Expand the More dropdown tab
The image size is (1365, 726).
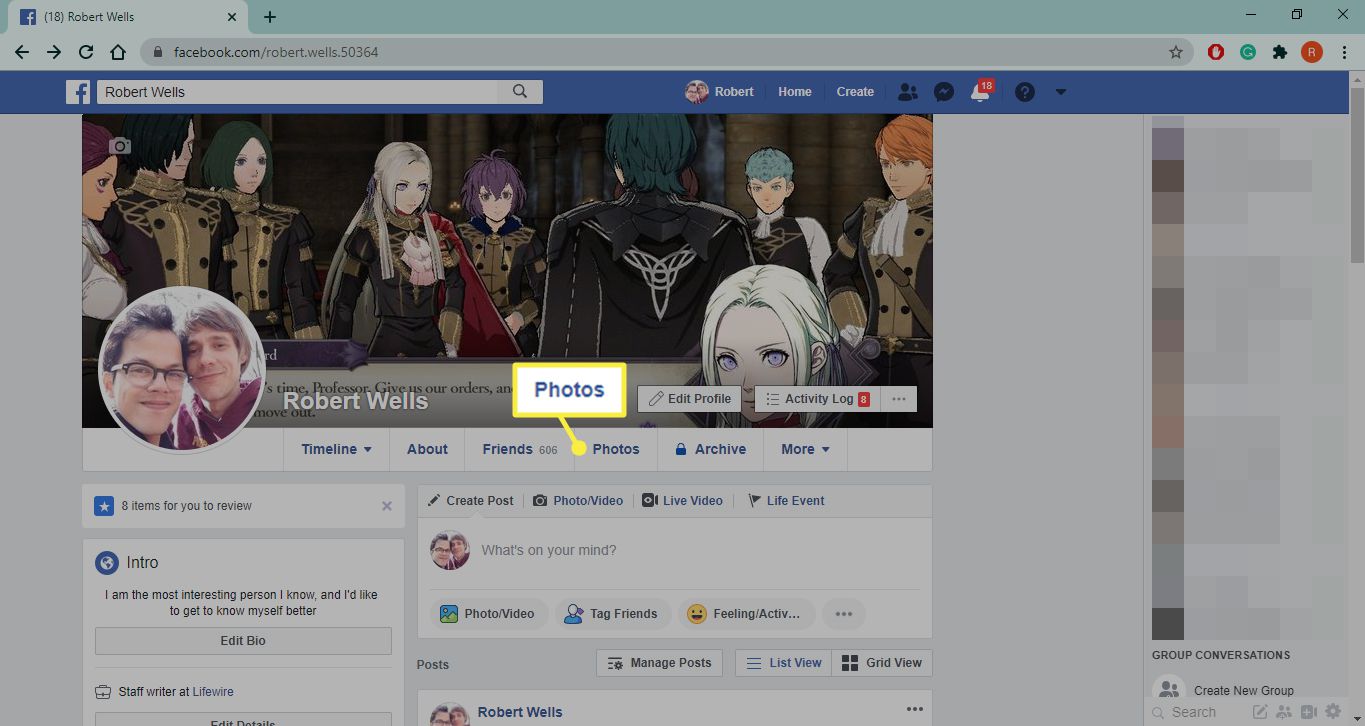pos(806,449)
